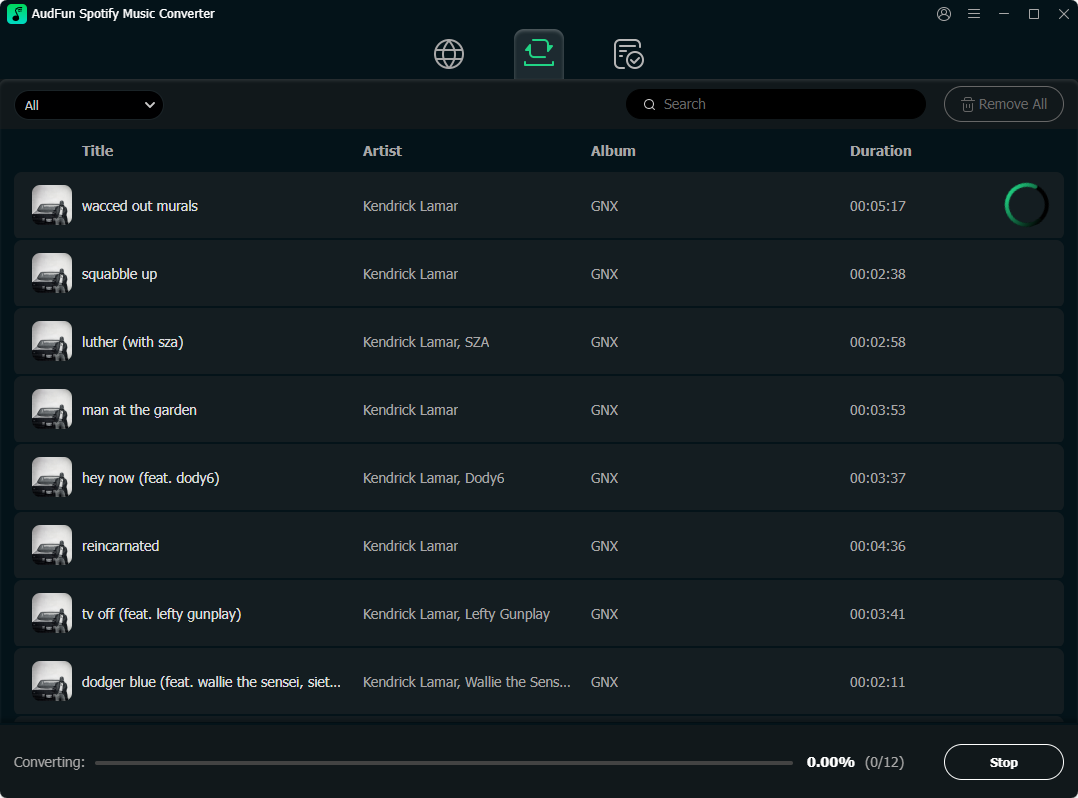This screenshot has width=1078, height=798.
Task: Click album thumbnail of squabble up
Action: tap(52, 273)
